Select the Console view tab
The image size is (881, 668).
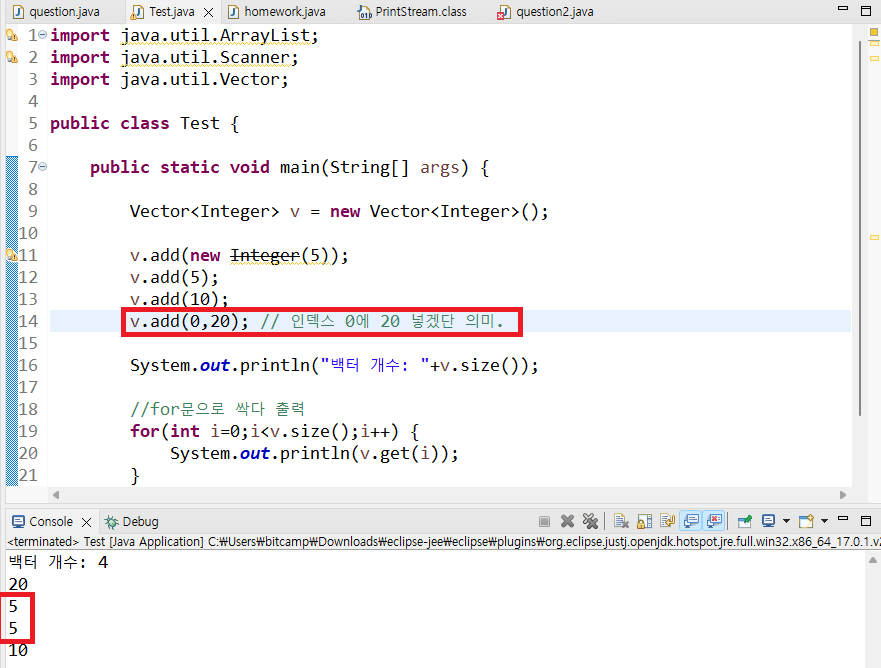pos(43,521)
